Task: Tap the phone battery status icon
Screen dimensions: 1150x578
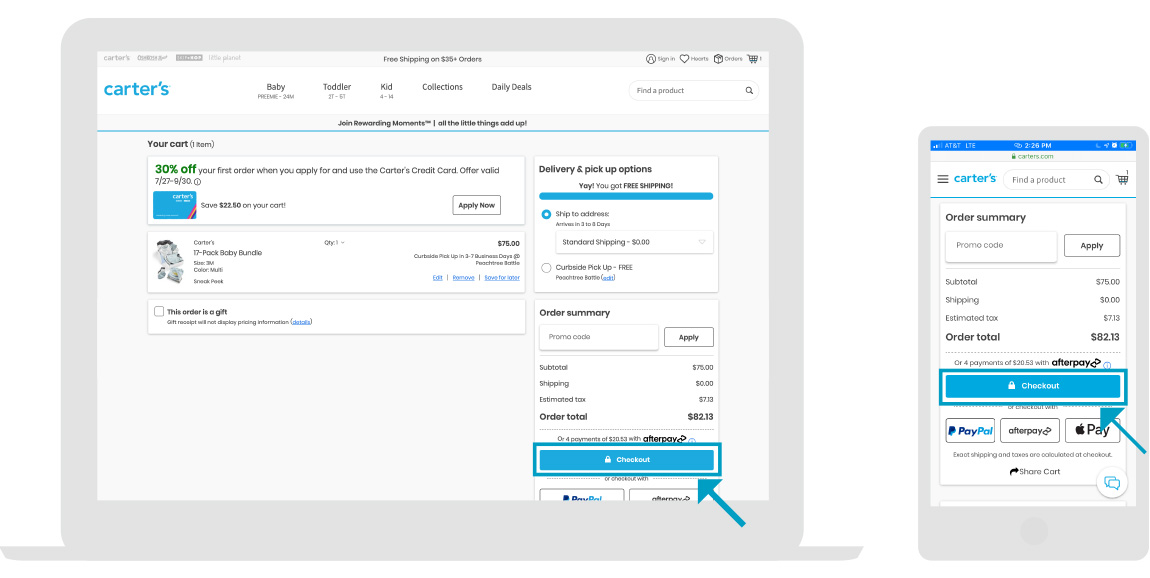Action: (x=1126, y=145)
